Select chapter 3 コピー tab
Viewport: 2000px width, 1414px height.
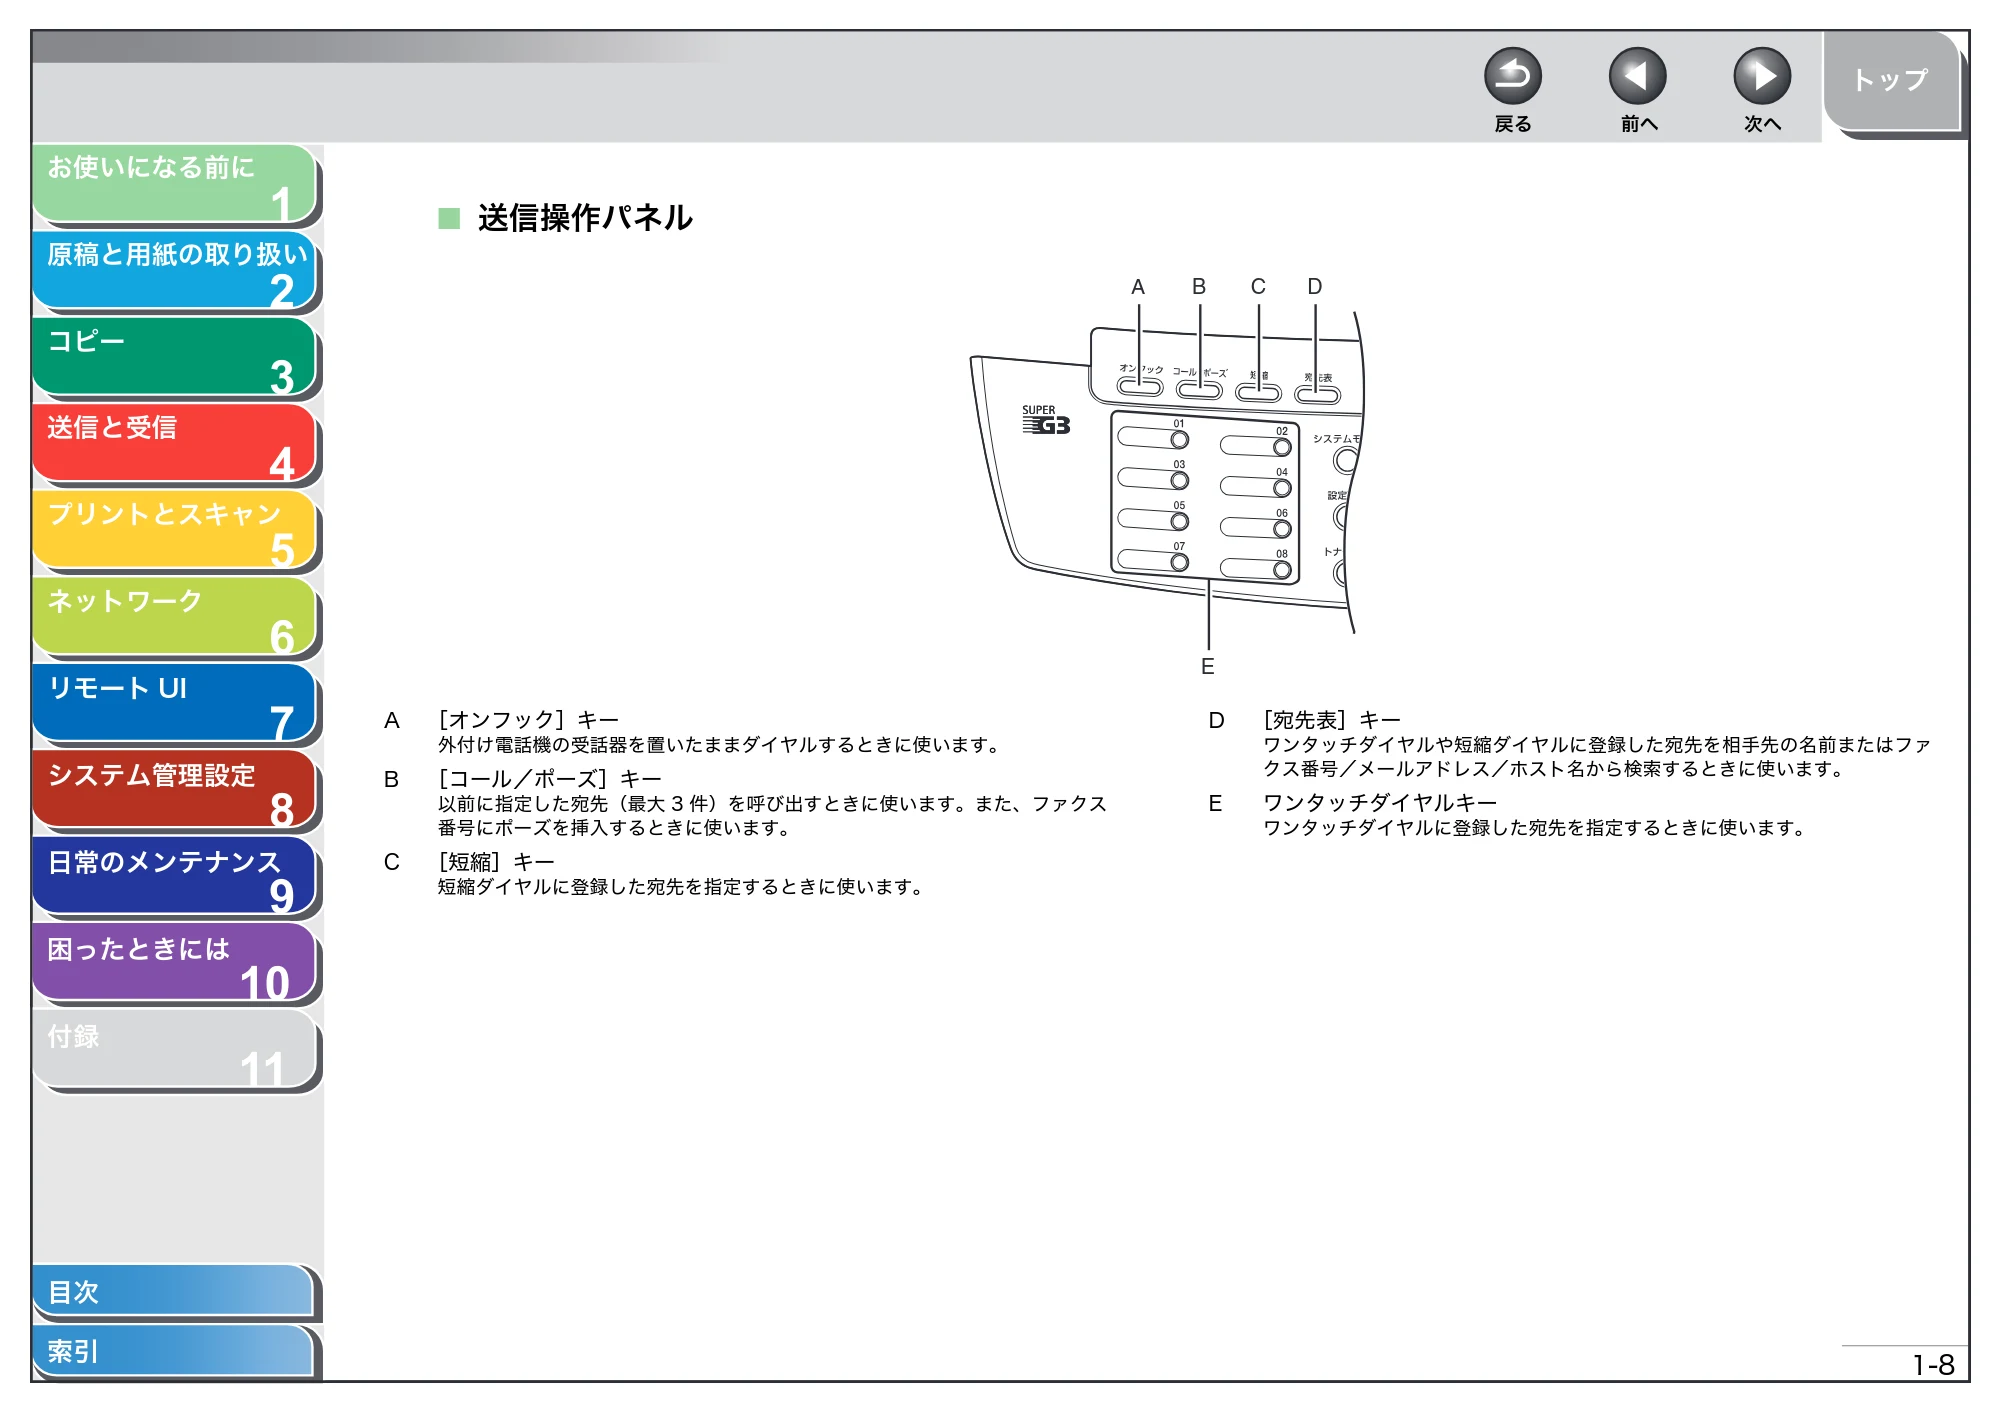click(x=175, y=357)
